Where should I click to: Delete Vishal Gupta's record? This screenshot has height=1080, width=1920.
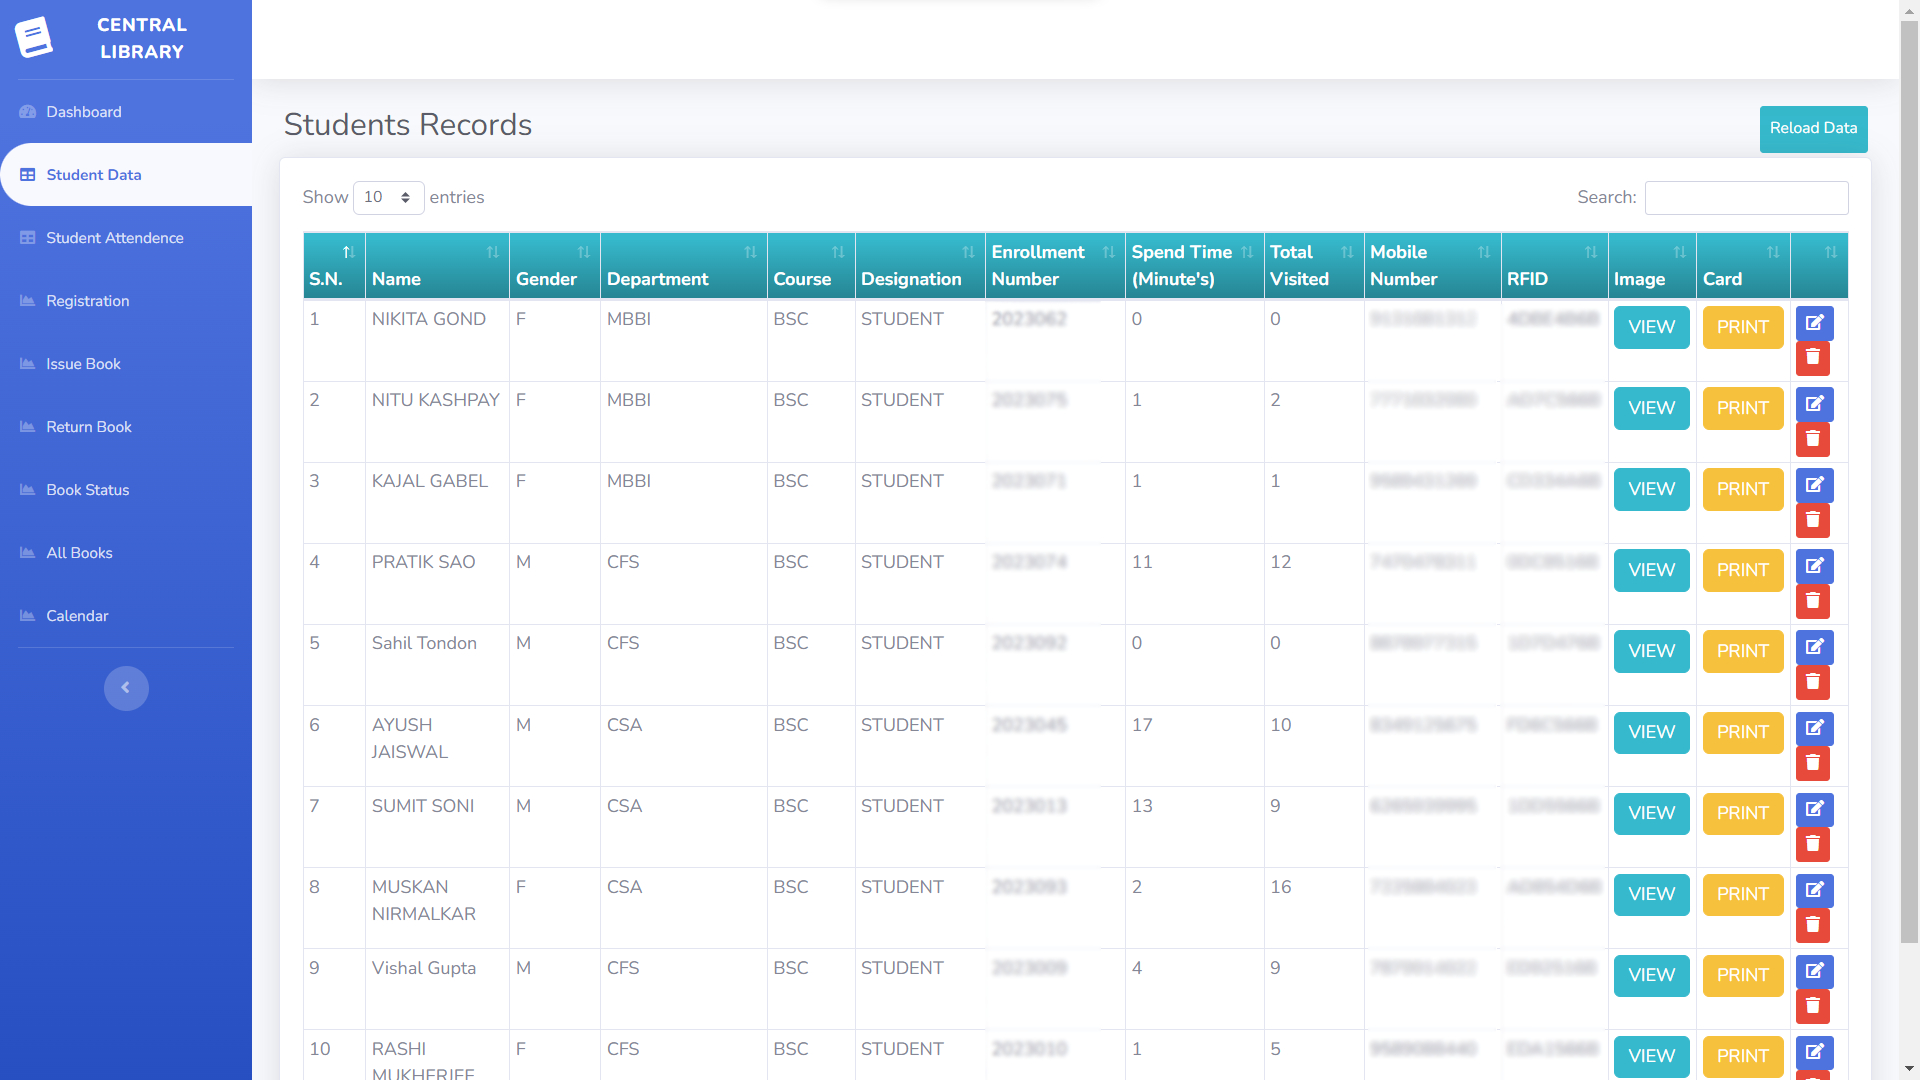[x=1812, y=1006]
